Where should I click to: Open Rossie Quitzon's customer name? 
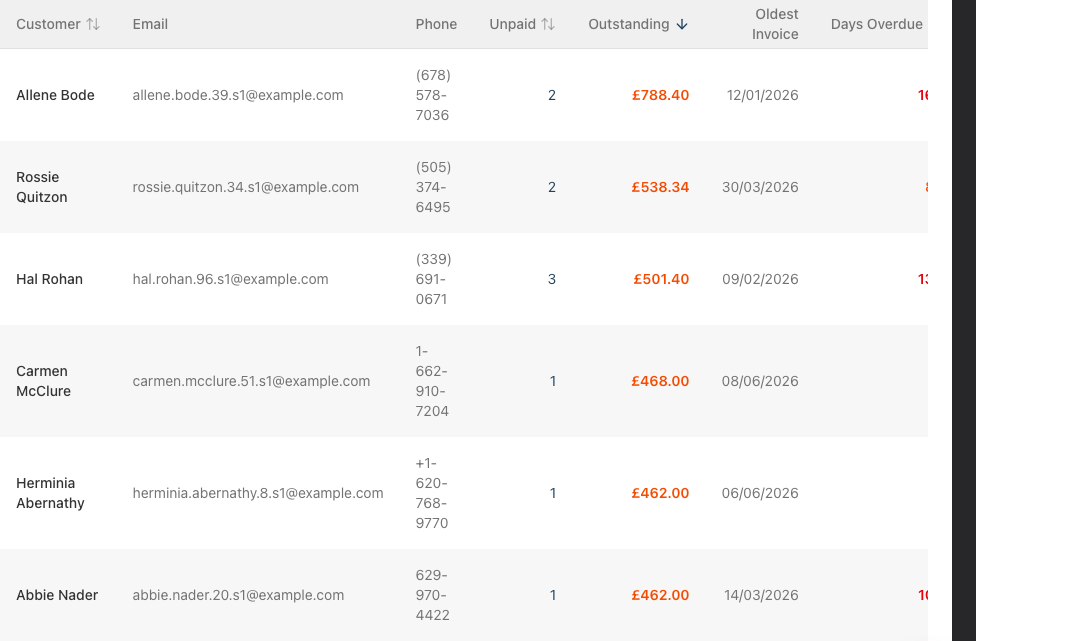42,187
